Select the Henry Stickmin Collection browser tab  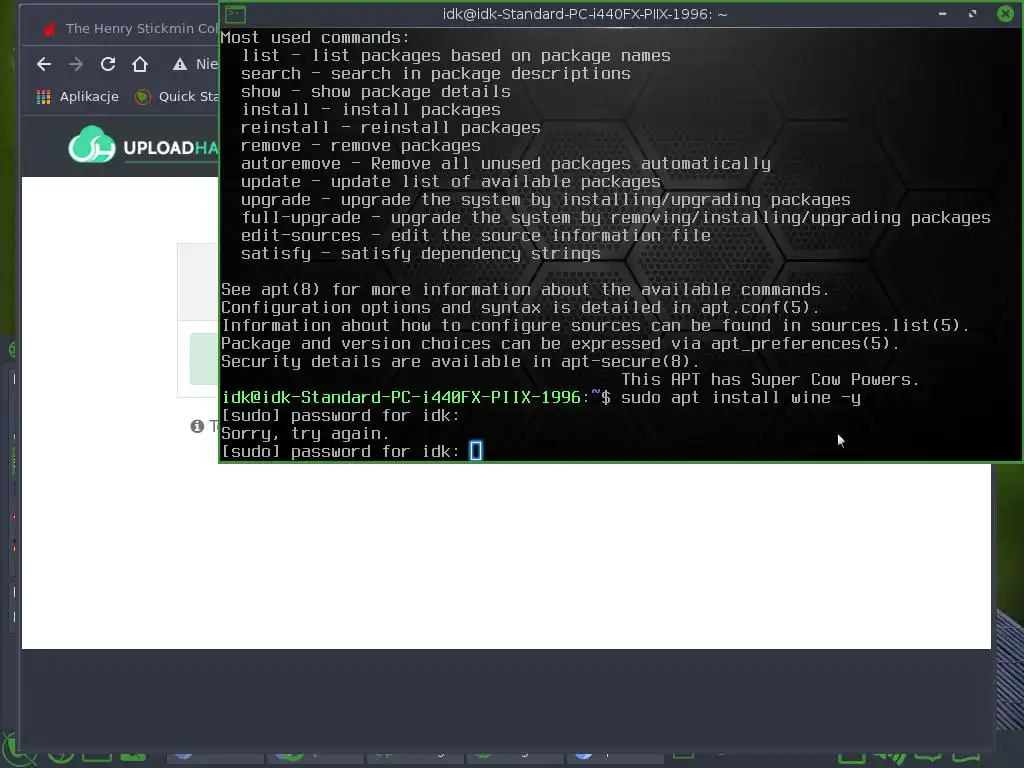point(131,29)
